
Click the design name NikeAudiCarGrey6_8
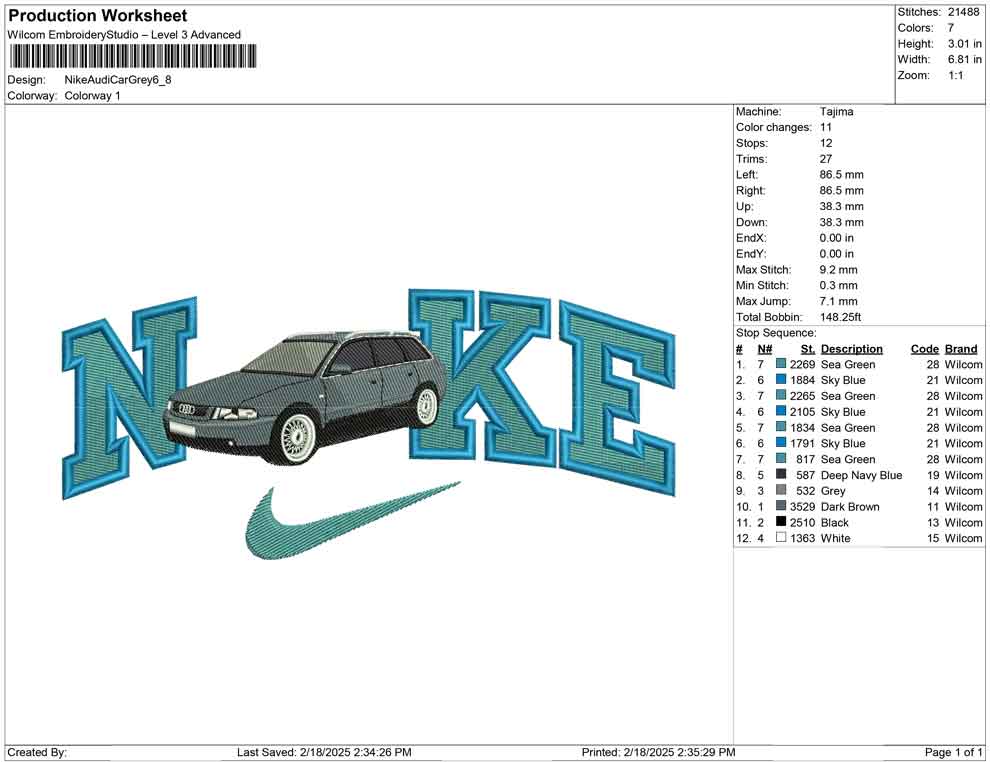pos(118,80)
